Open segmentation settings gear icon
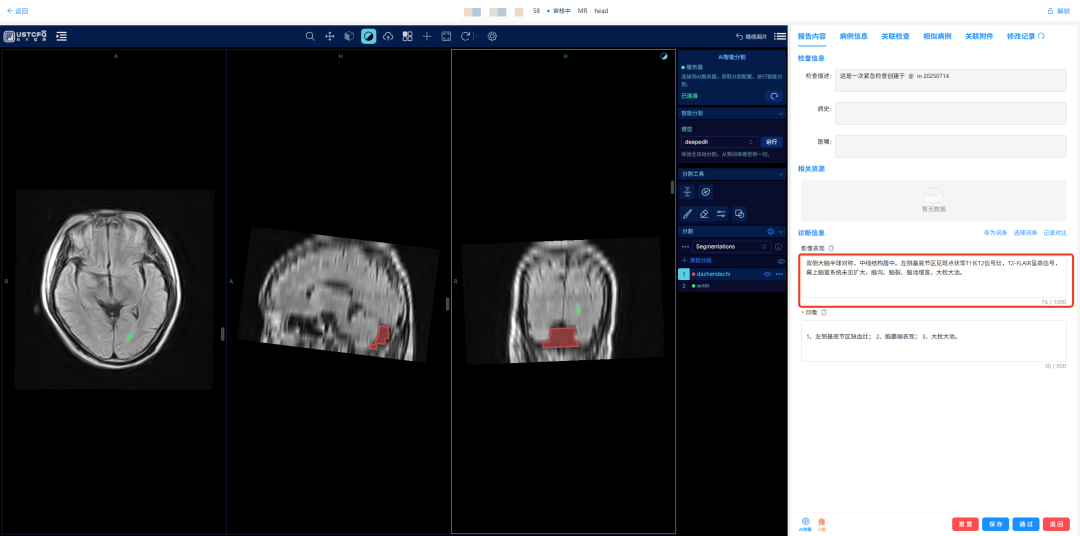 pos(771,231)
